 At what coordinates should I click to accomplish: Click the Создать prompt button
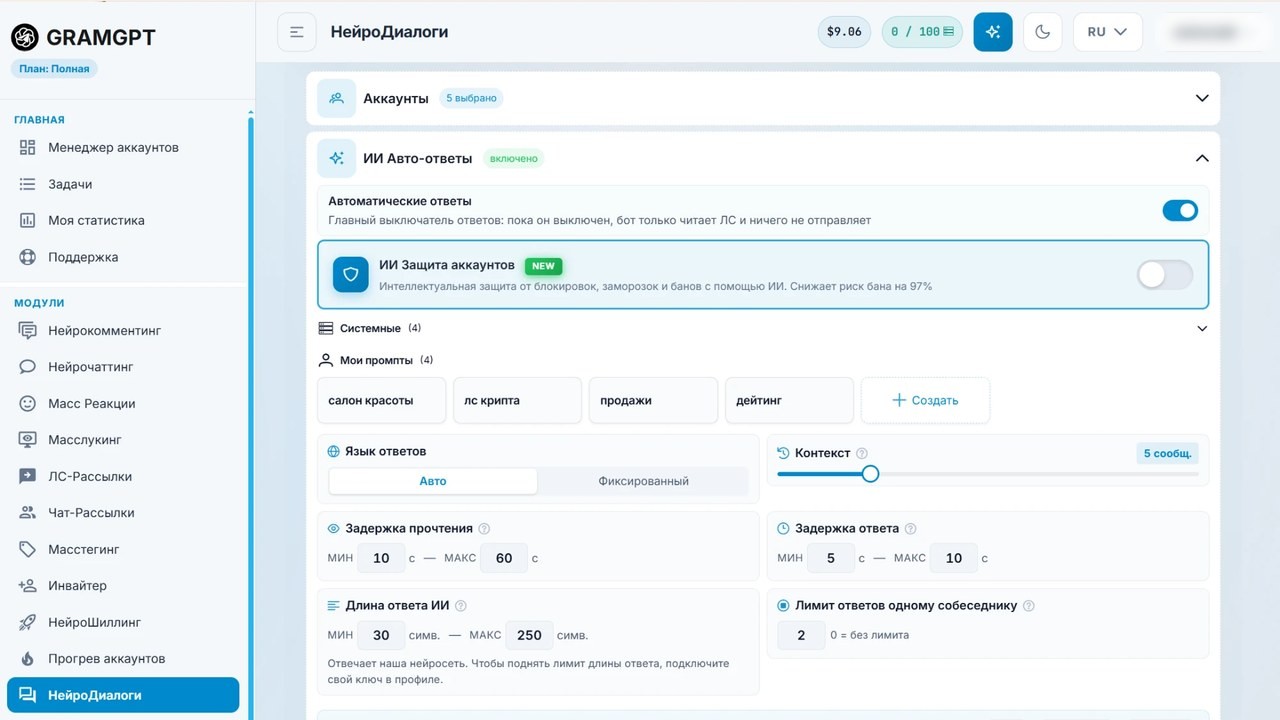tap(925, 400)
